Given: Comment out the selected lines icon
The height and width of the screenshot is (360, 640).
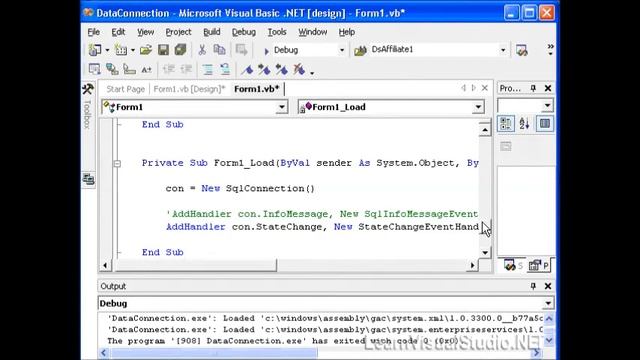Looking at the screenshot, I should tap(208, 69).
